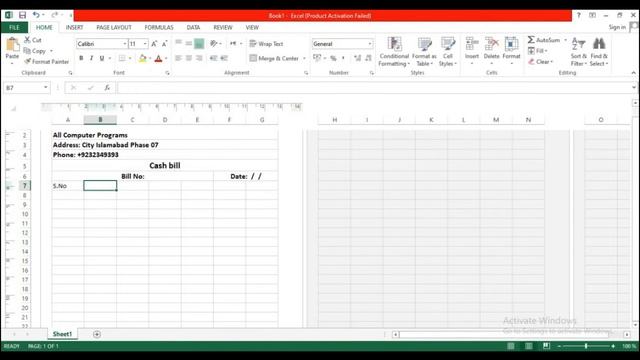The image size is (640, 360).
Task: Open Conditional Formatting
Action: [x=394, y=52]
